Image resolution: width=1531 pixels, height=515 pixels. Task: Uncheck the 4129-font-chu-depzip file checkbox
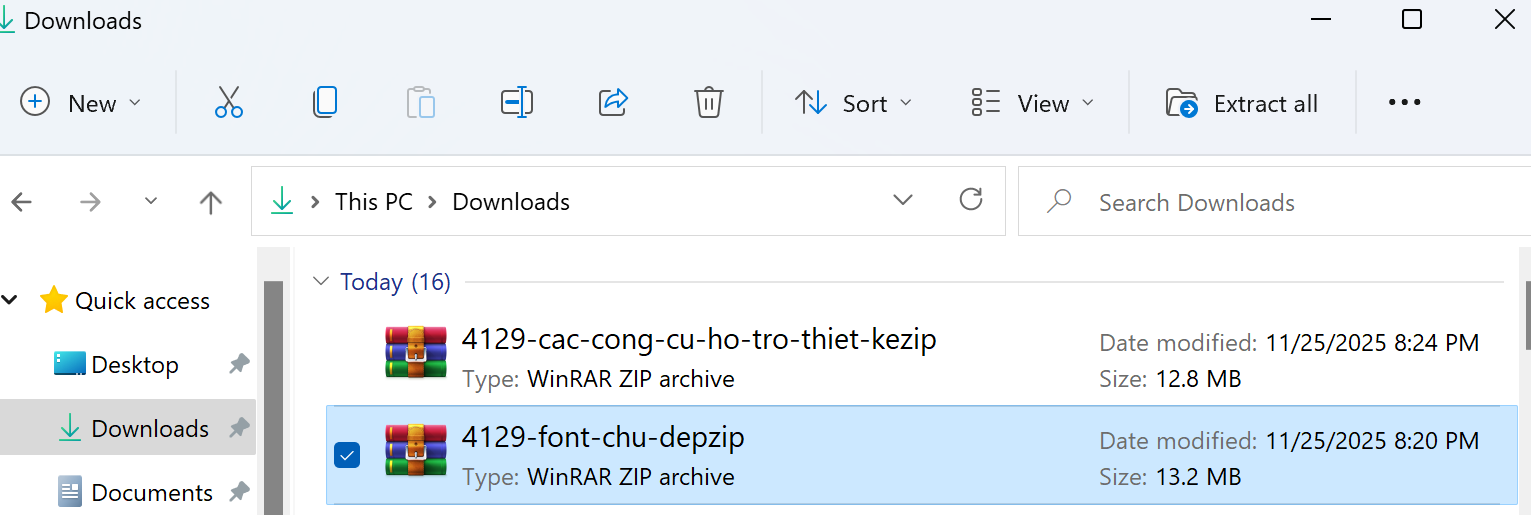pyautogui.click(x=347, y=456)
